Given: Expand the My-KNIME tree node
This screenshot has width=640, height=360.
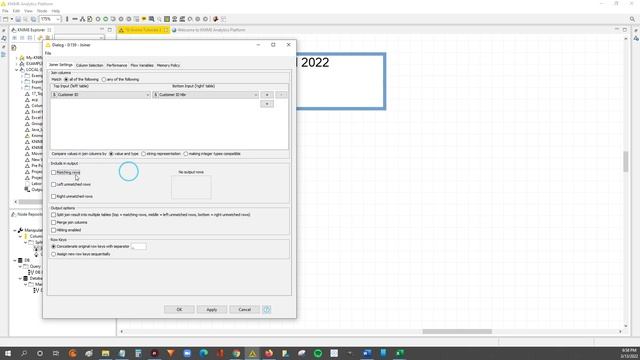Looking at the screenshot, I should pyautogui.click(x=17, y=58).
